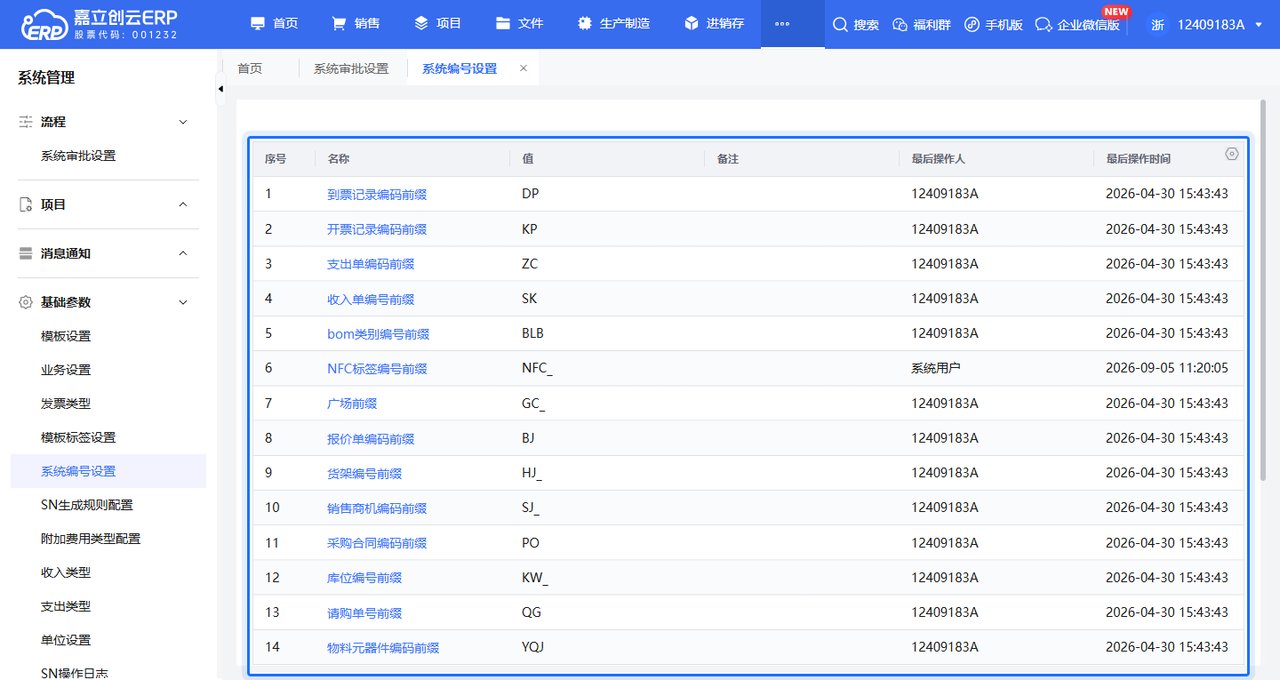Click the 生产制造 puzzle icon
The height and width of the screenshot is (680, 1280).
click(585, 23)
